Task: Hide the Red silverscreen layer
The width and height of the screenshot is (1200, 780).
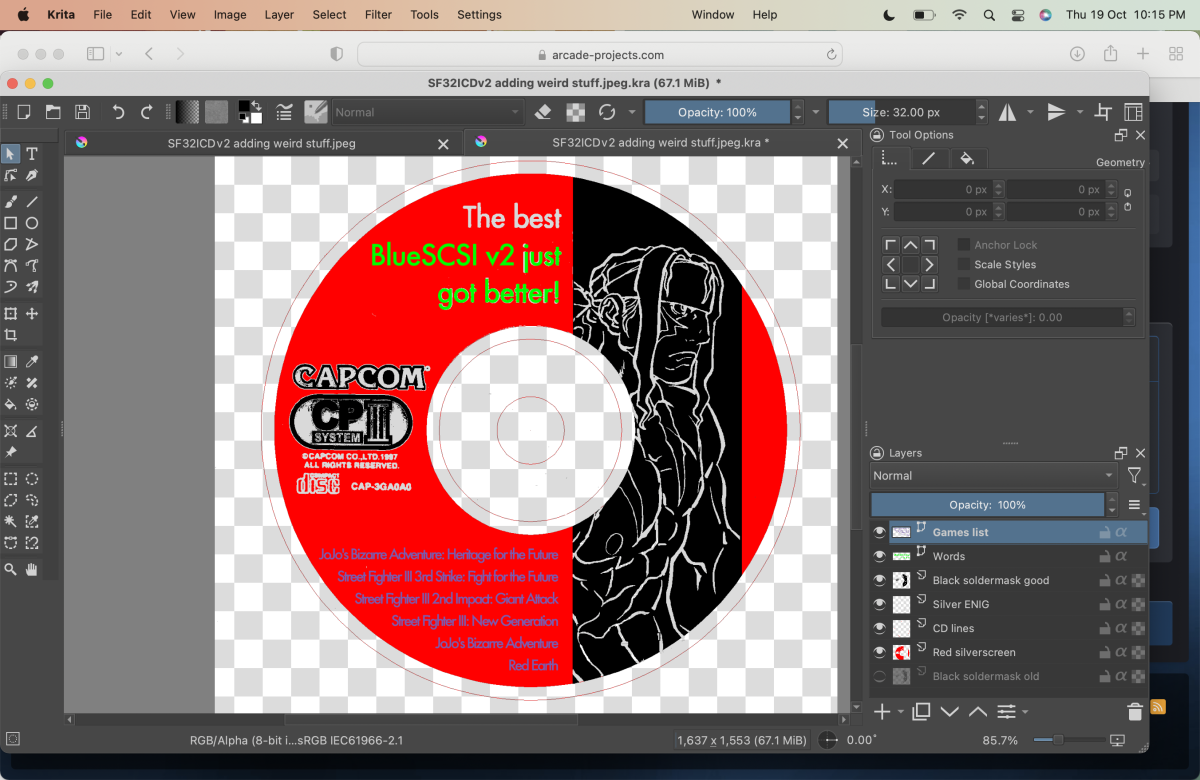Action: [x=880, y=652]
